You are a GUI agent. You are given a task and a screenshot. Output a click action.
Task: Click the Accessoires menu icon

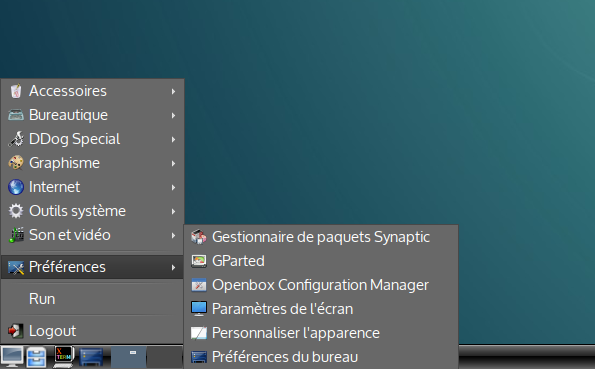click(x=16, y=91)
